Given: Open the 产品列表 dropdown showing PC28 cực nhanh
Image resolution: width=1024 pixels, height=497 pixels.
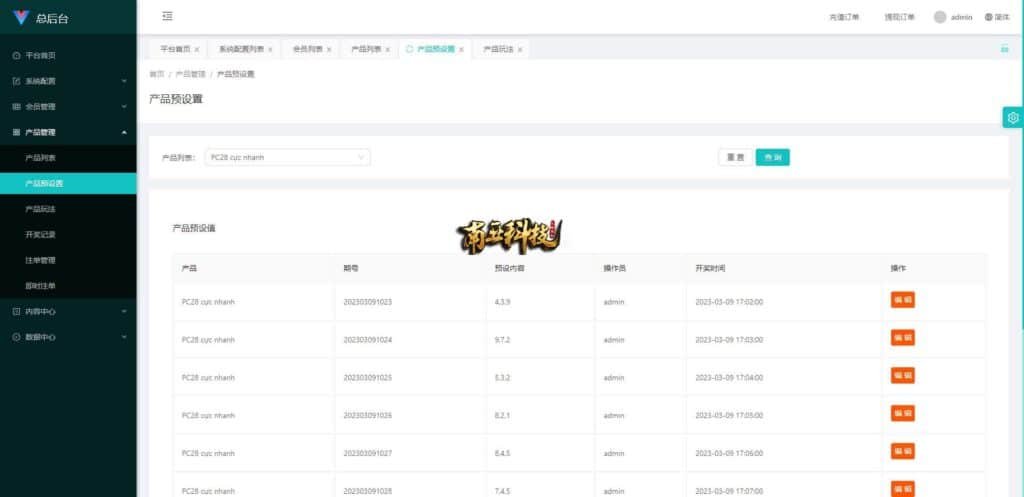Looking at the screenshot, I should click(x=287, y=157).
